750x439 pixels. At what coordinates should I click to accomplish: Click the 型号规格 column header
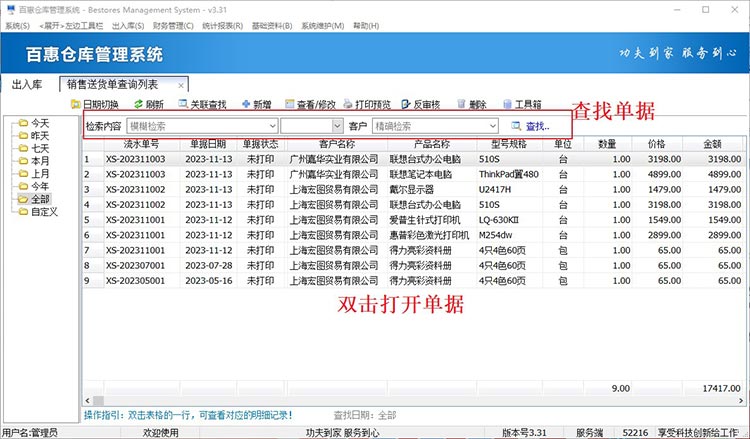click(x=509, y=144)
